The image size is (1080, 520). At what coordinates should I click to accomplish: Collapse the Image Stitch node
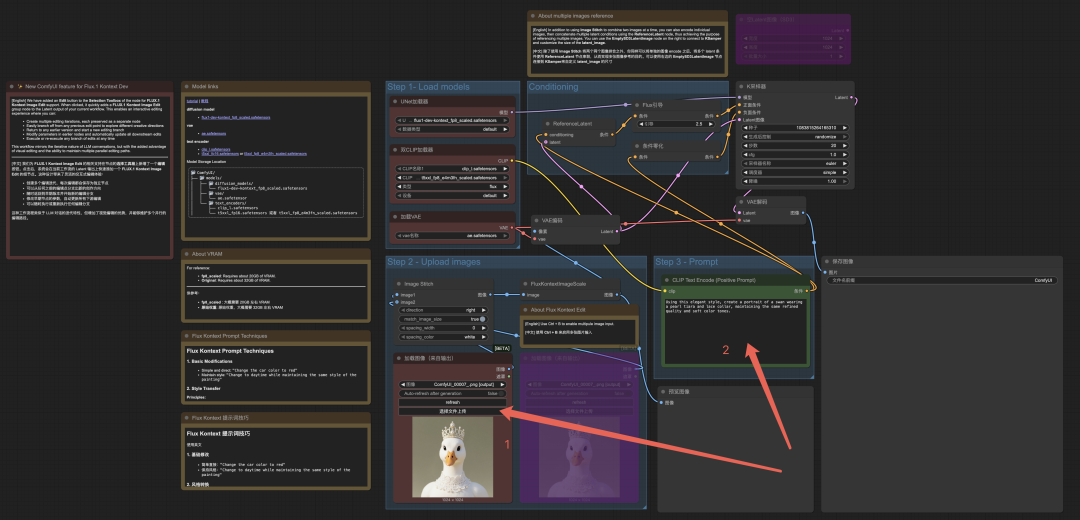point(397,284)
